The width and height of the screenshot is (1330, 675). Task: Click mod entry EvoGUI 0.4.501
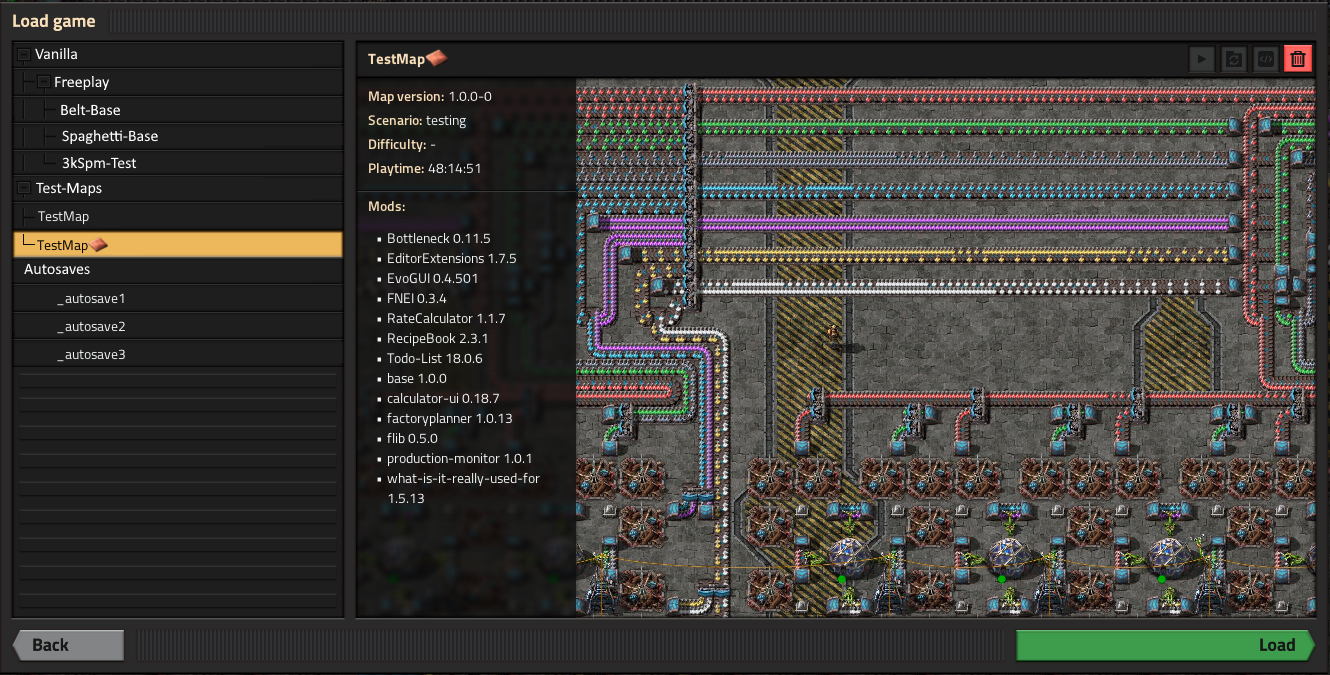click(x=433, y=278)
